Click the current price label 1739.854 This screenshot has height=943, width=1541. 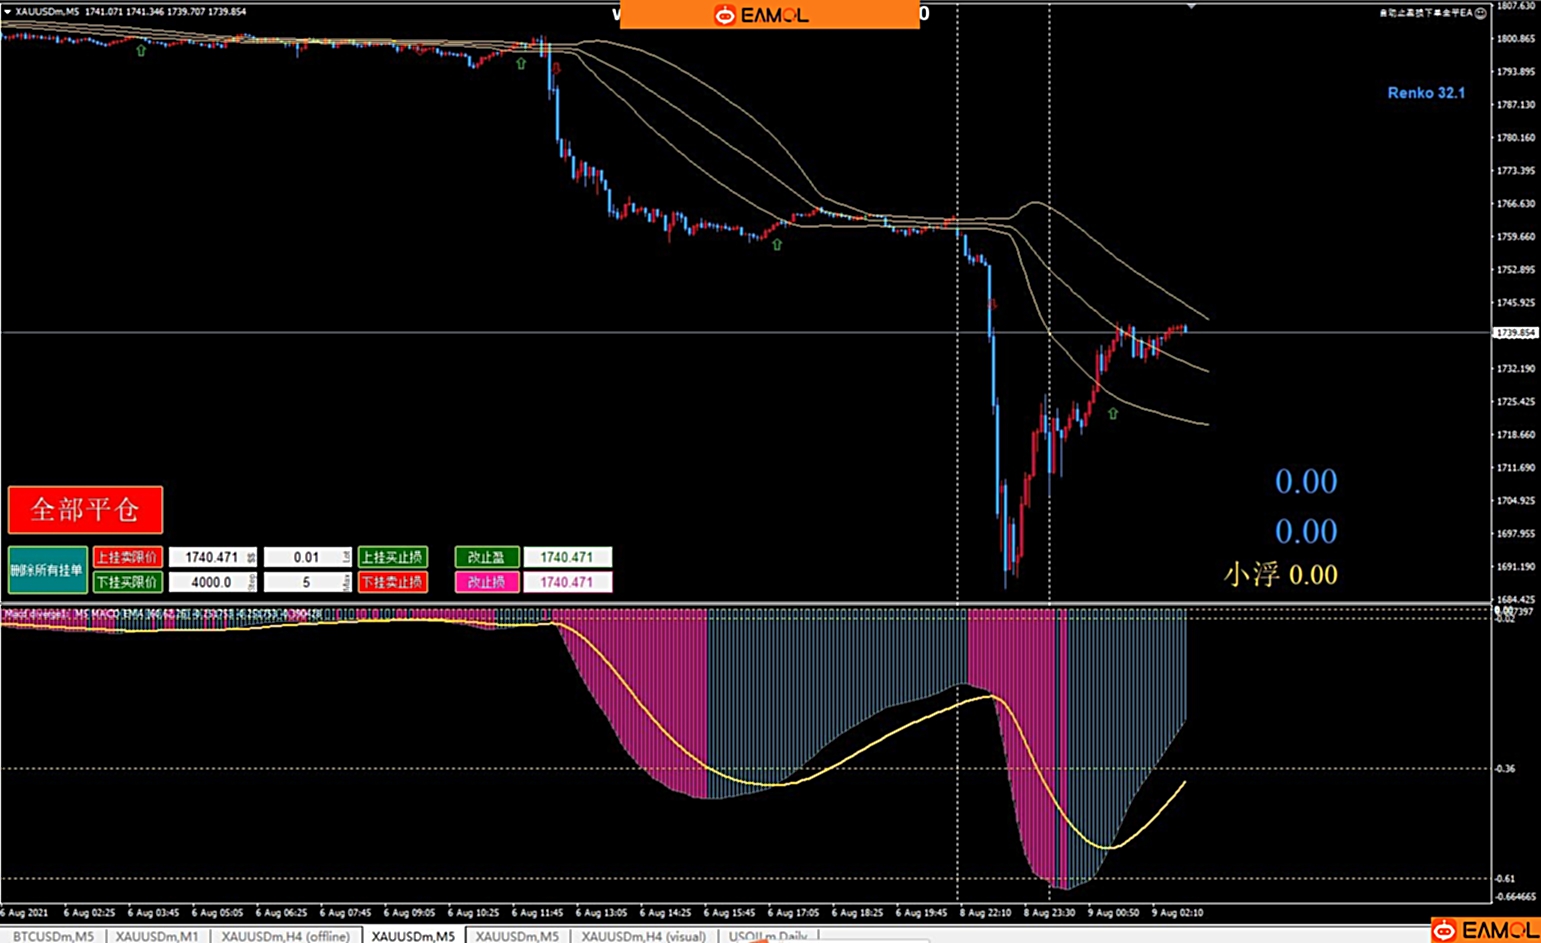1516,333
